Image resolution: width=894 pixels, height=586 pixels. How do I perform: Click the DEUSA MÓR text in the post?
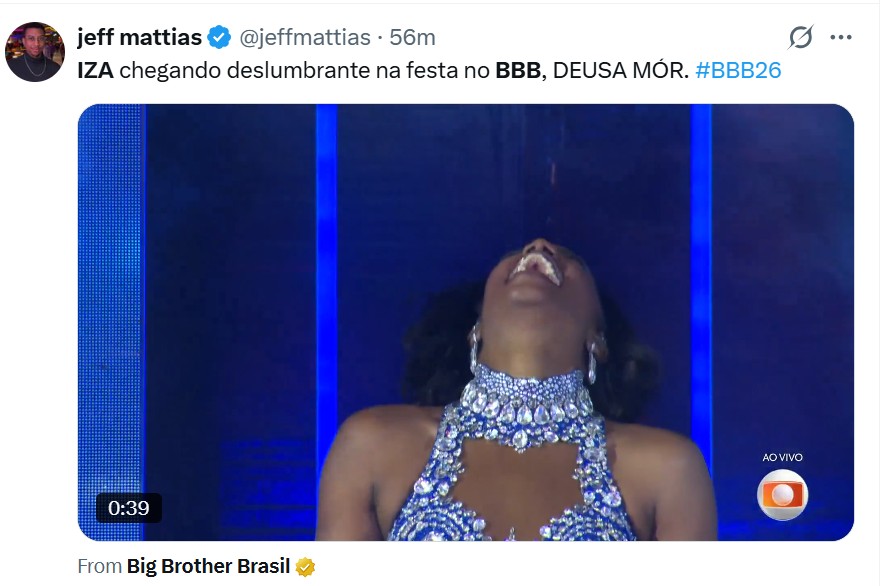click(620, 70)
